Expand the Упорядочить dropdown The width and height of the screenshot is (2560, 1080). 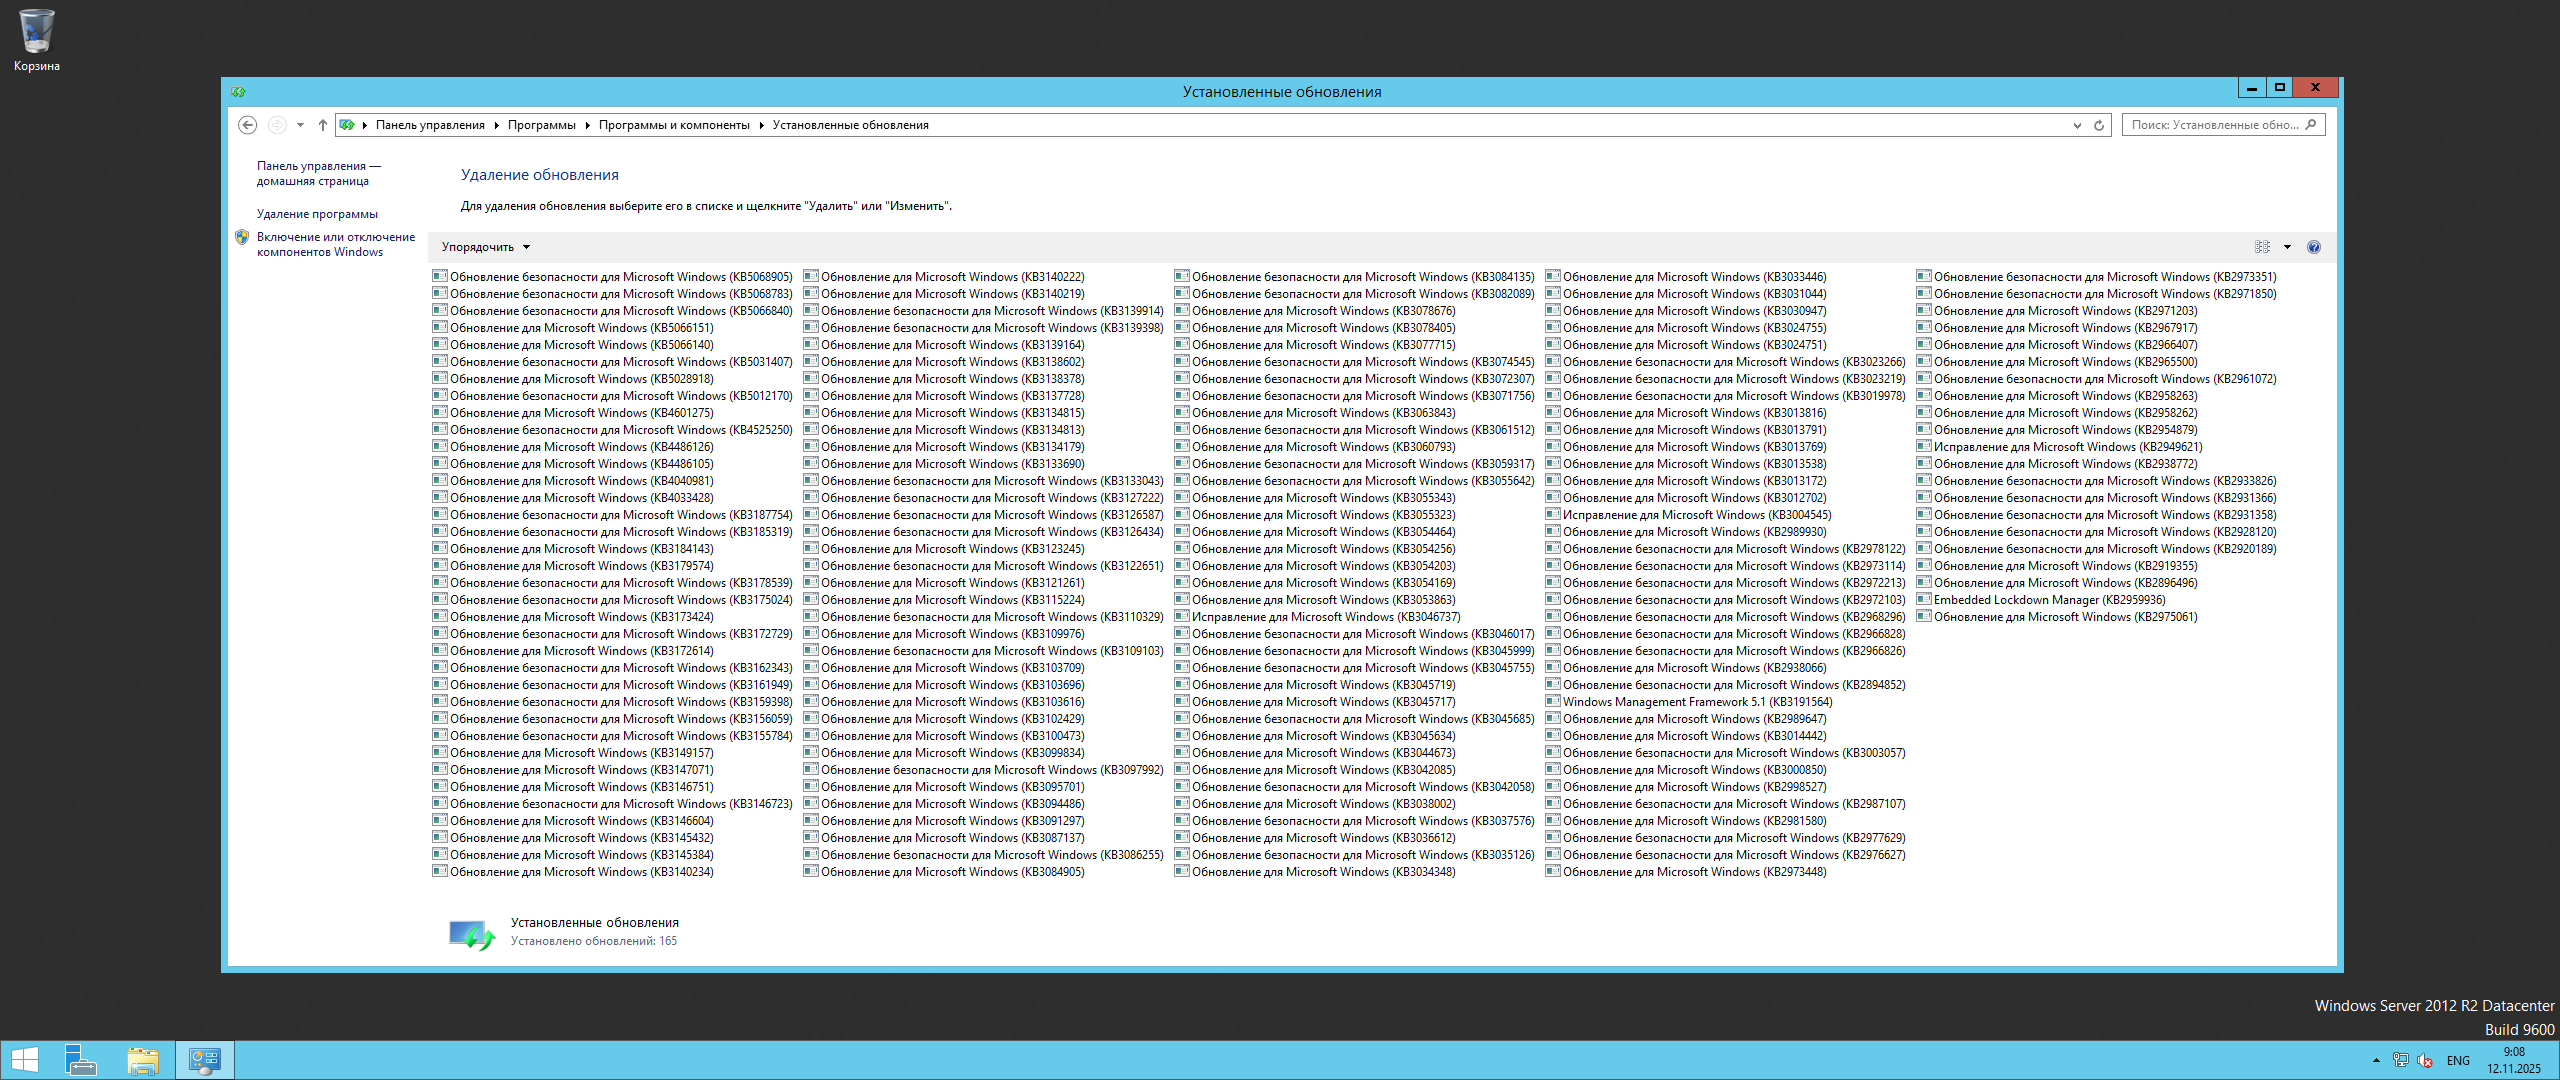click(x=486, y=247)
